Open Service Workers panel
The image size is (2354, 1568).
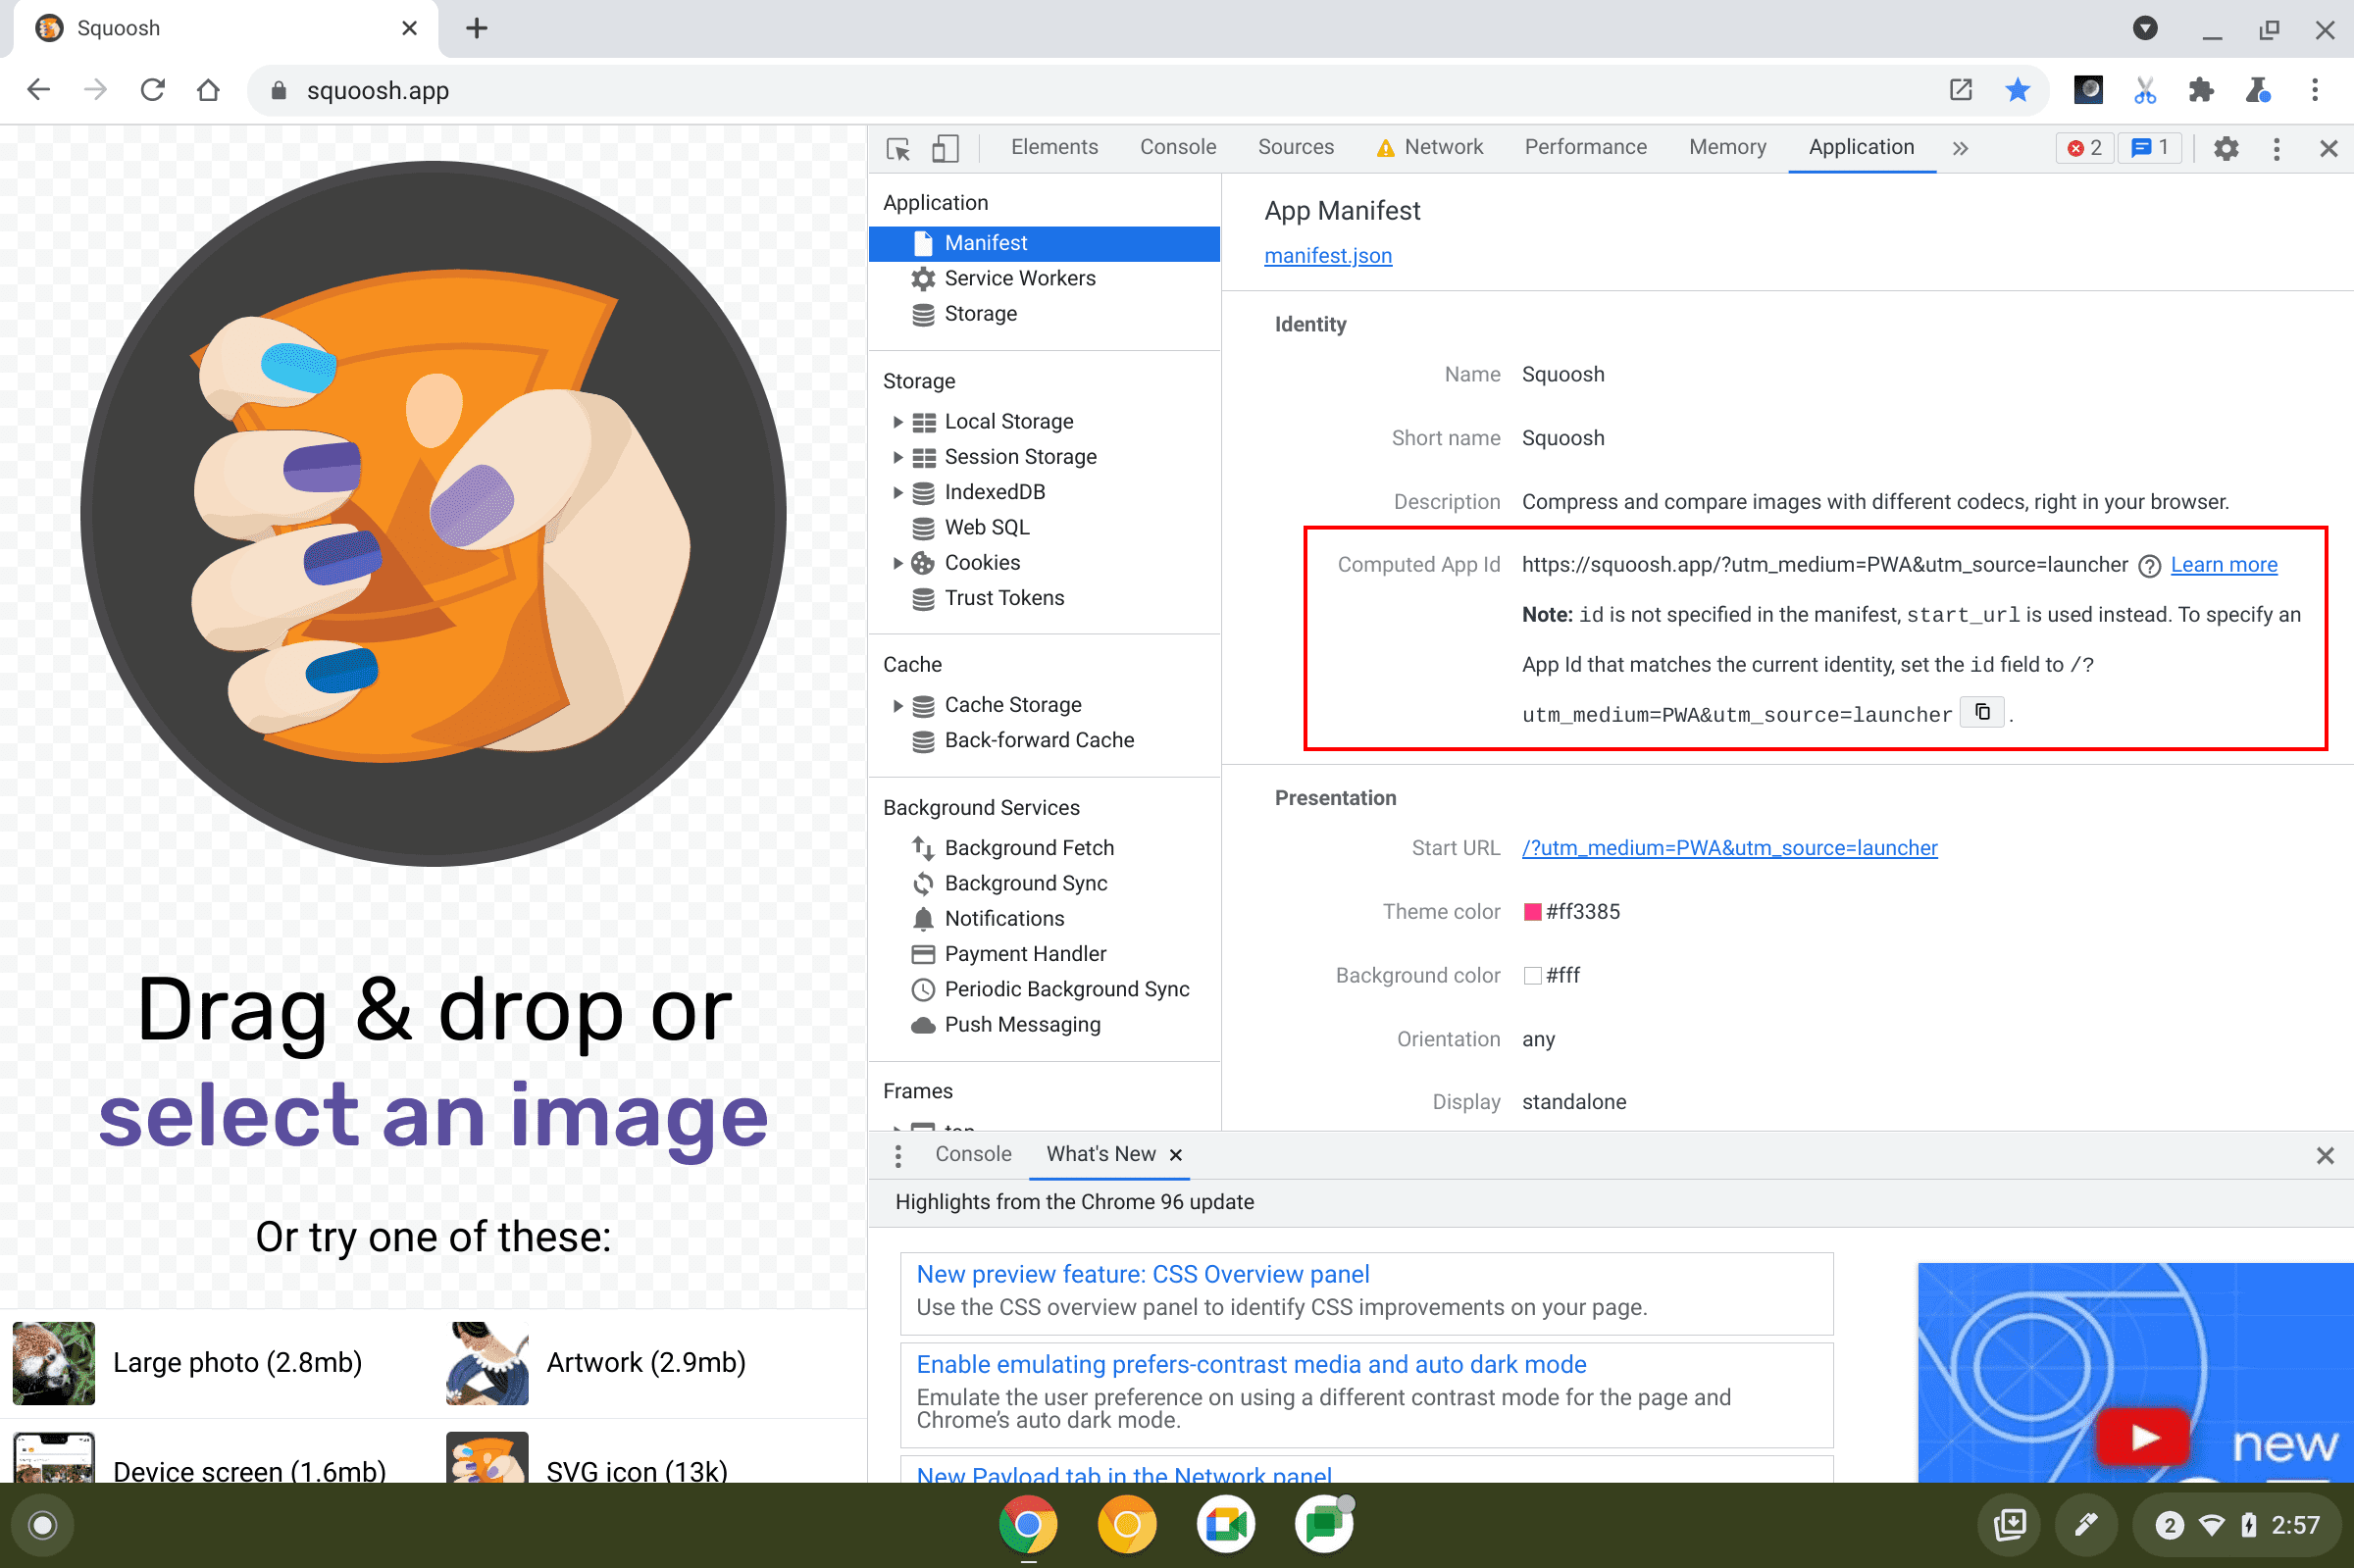coord(1019,278)
